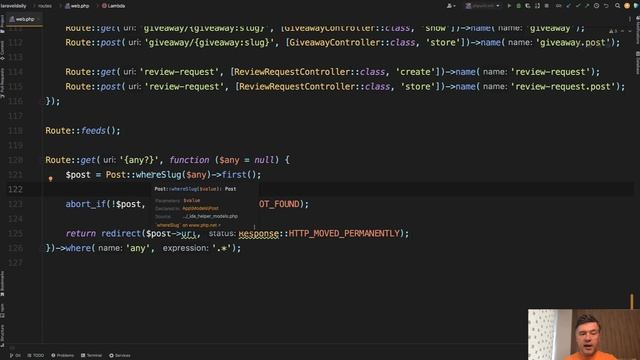
Task: Open the run configuration selector dropdown
Action: 482,6
